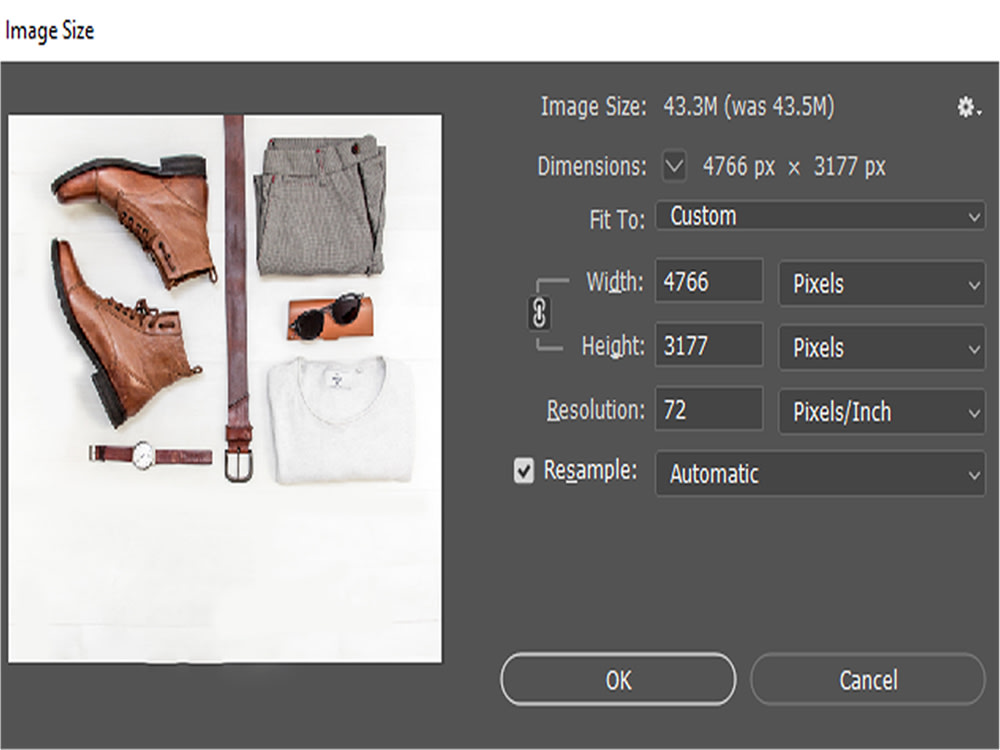Click the Width value field
Image resolution: width=1000 pixels, height=750 pixels.
pos(709,281)
